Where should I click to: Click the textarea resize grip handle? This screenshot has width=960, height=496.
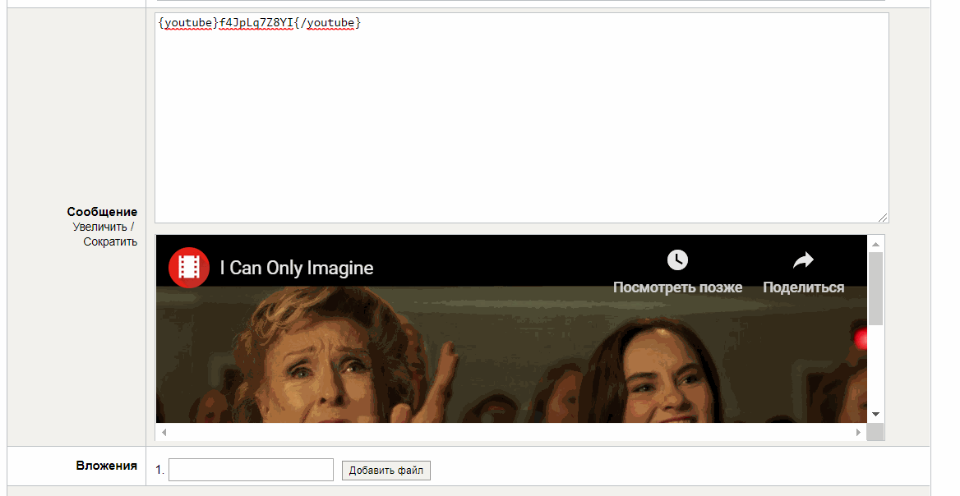(x=882, y=217)
